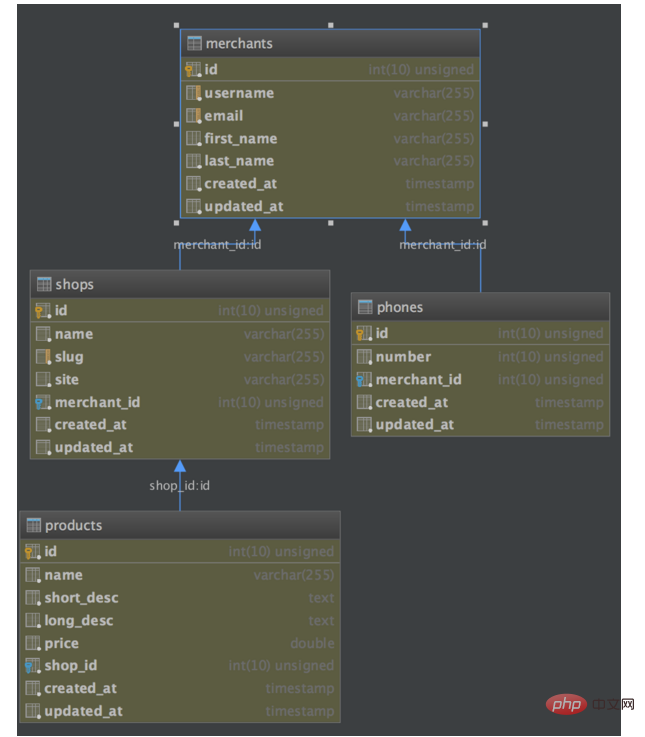The height and width of the screenshot is (737, 645).
Task: Click the column icon beside price
Action: (x=33, y=643)
